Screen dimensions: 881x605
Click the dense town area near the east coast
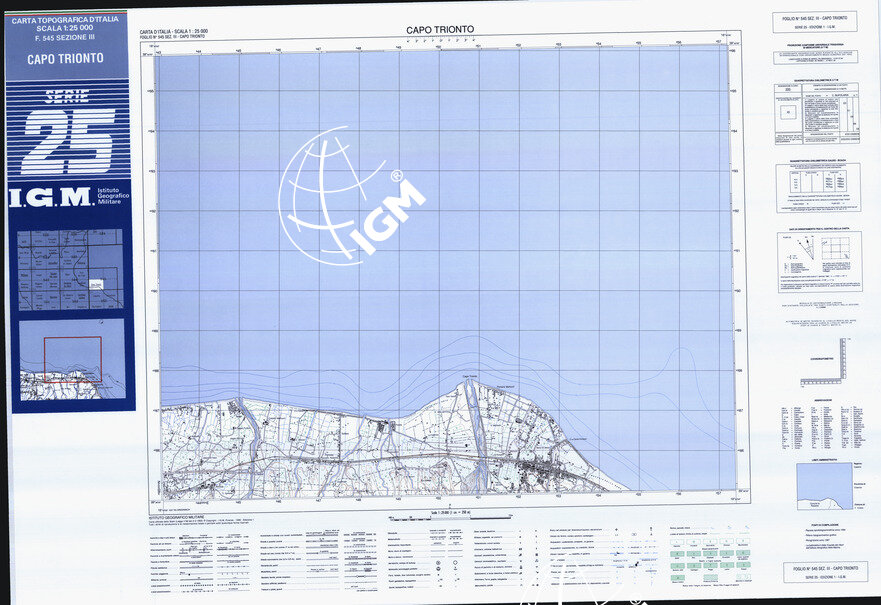(545, 467)
